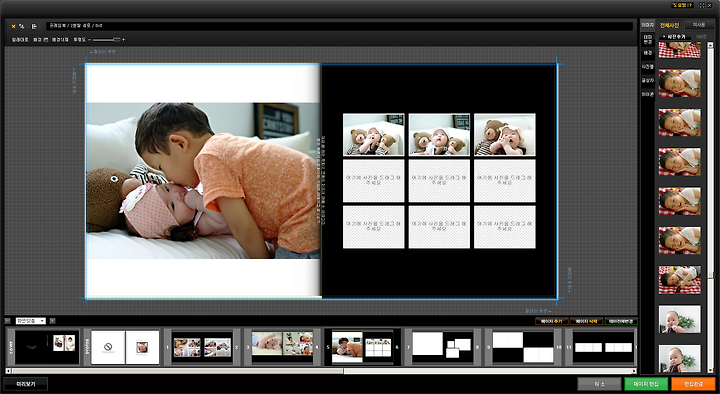Viewport: 720px width, 394px height.
Task: Select the 이미지 image side tab
Action: tap(647, 25)
